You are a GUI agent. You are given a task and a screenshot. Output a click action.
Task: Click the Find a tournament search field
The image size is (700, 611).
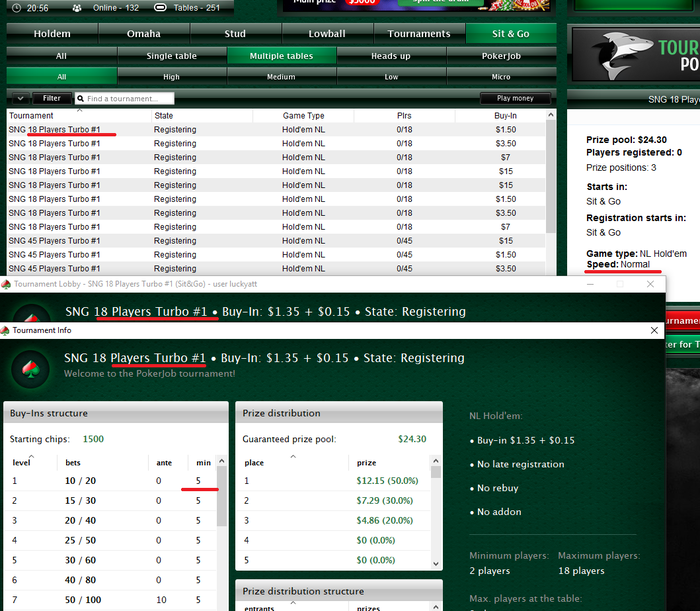coord(125,98)
